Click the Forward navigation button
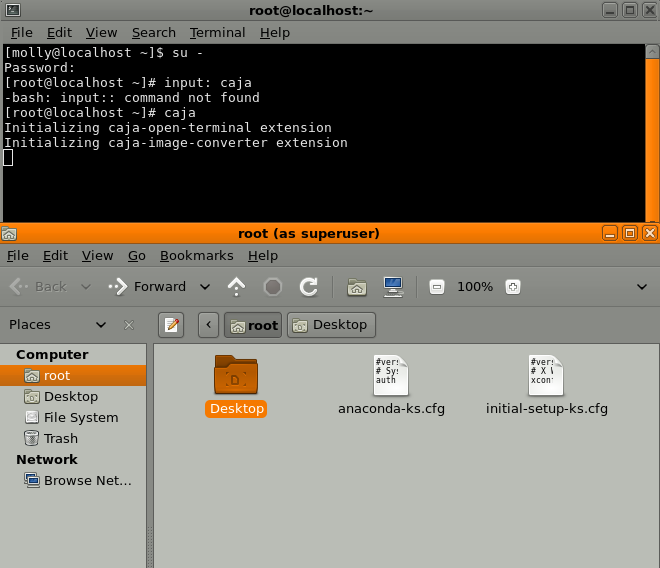660x568 pixels. click(x=147, y=287)
